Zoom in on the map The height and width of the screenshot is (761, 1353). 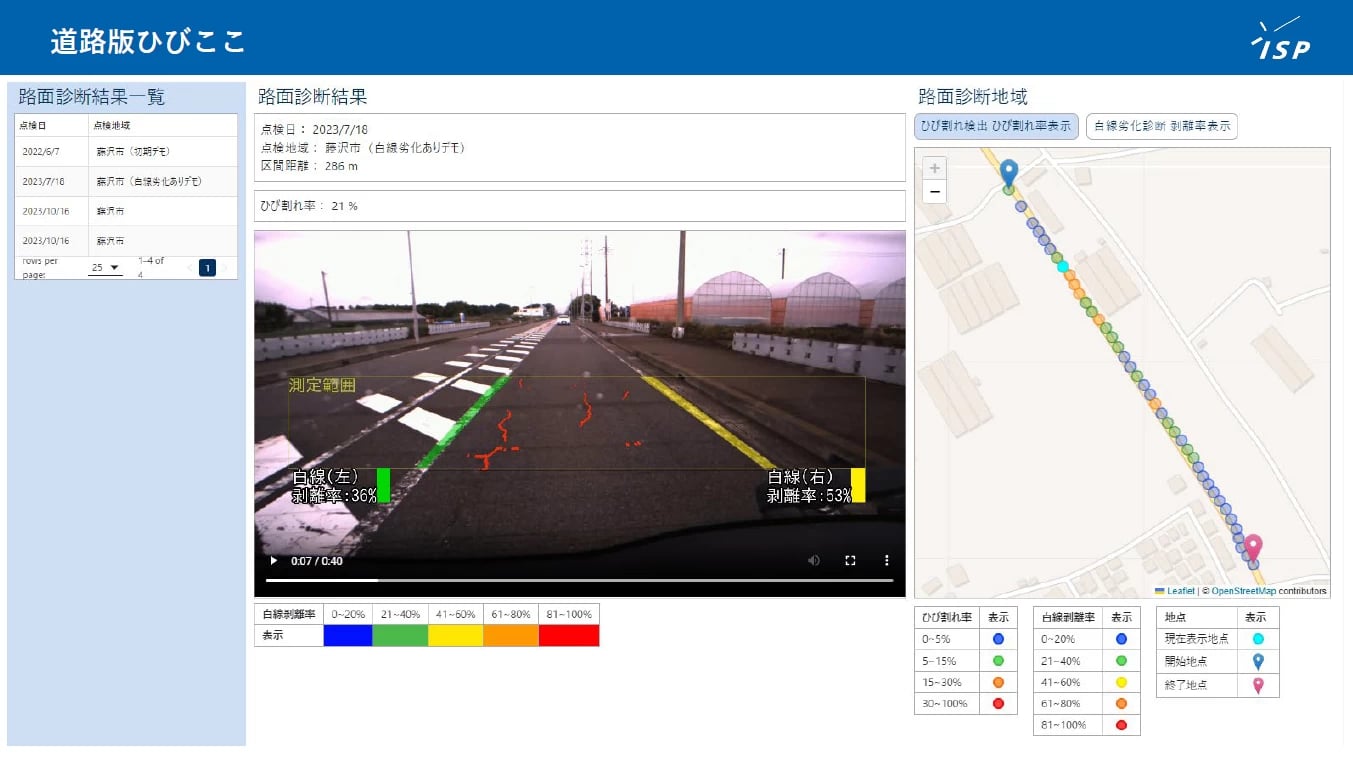point(934,168)
